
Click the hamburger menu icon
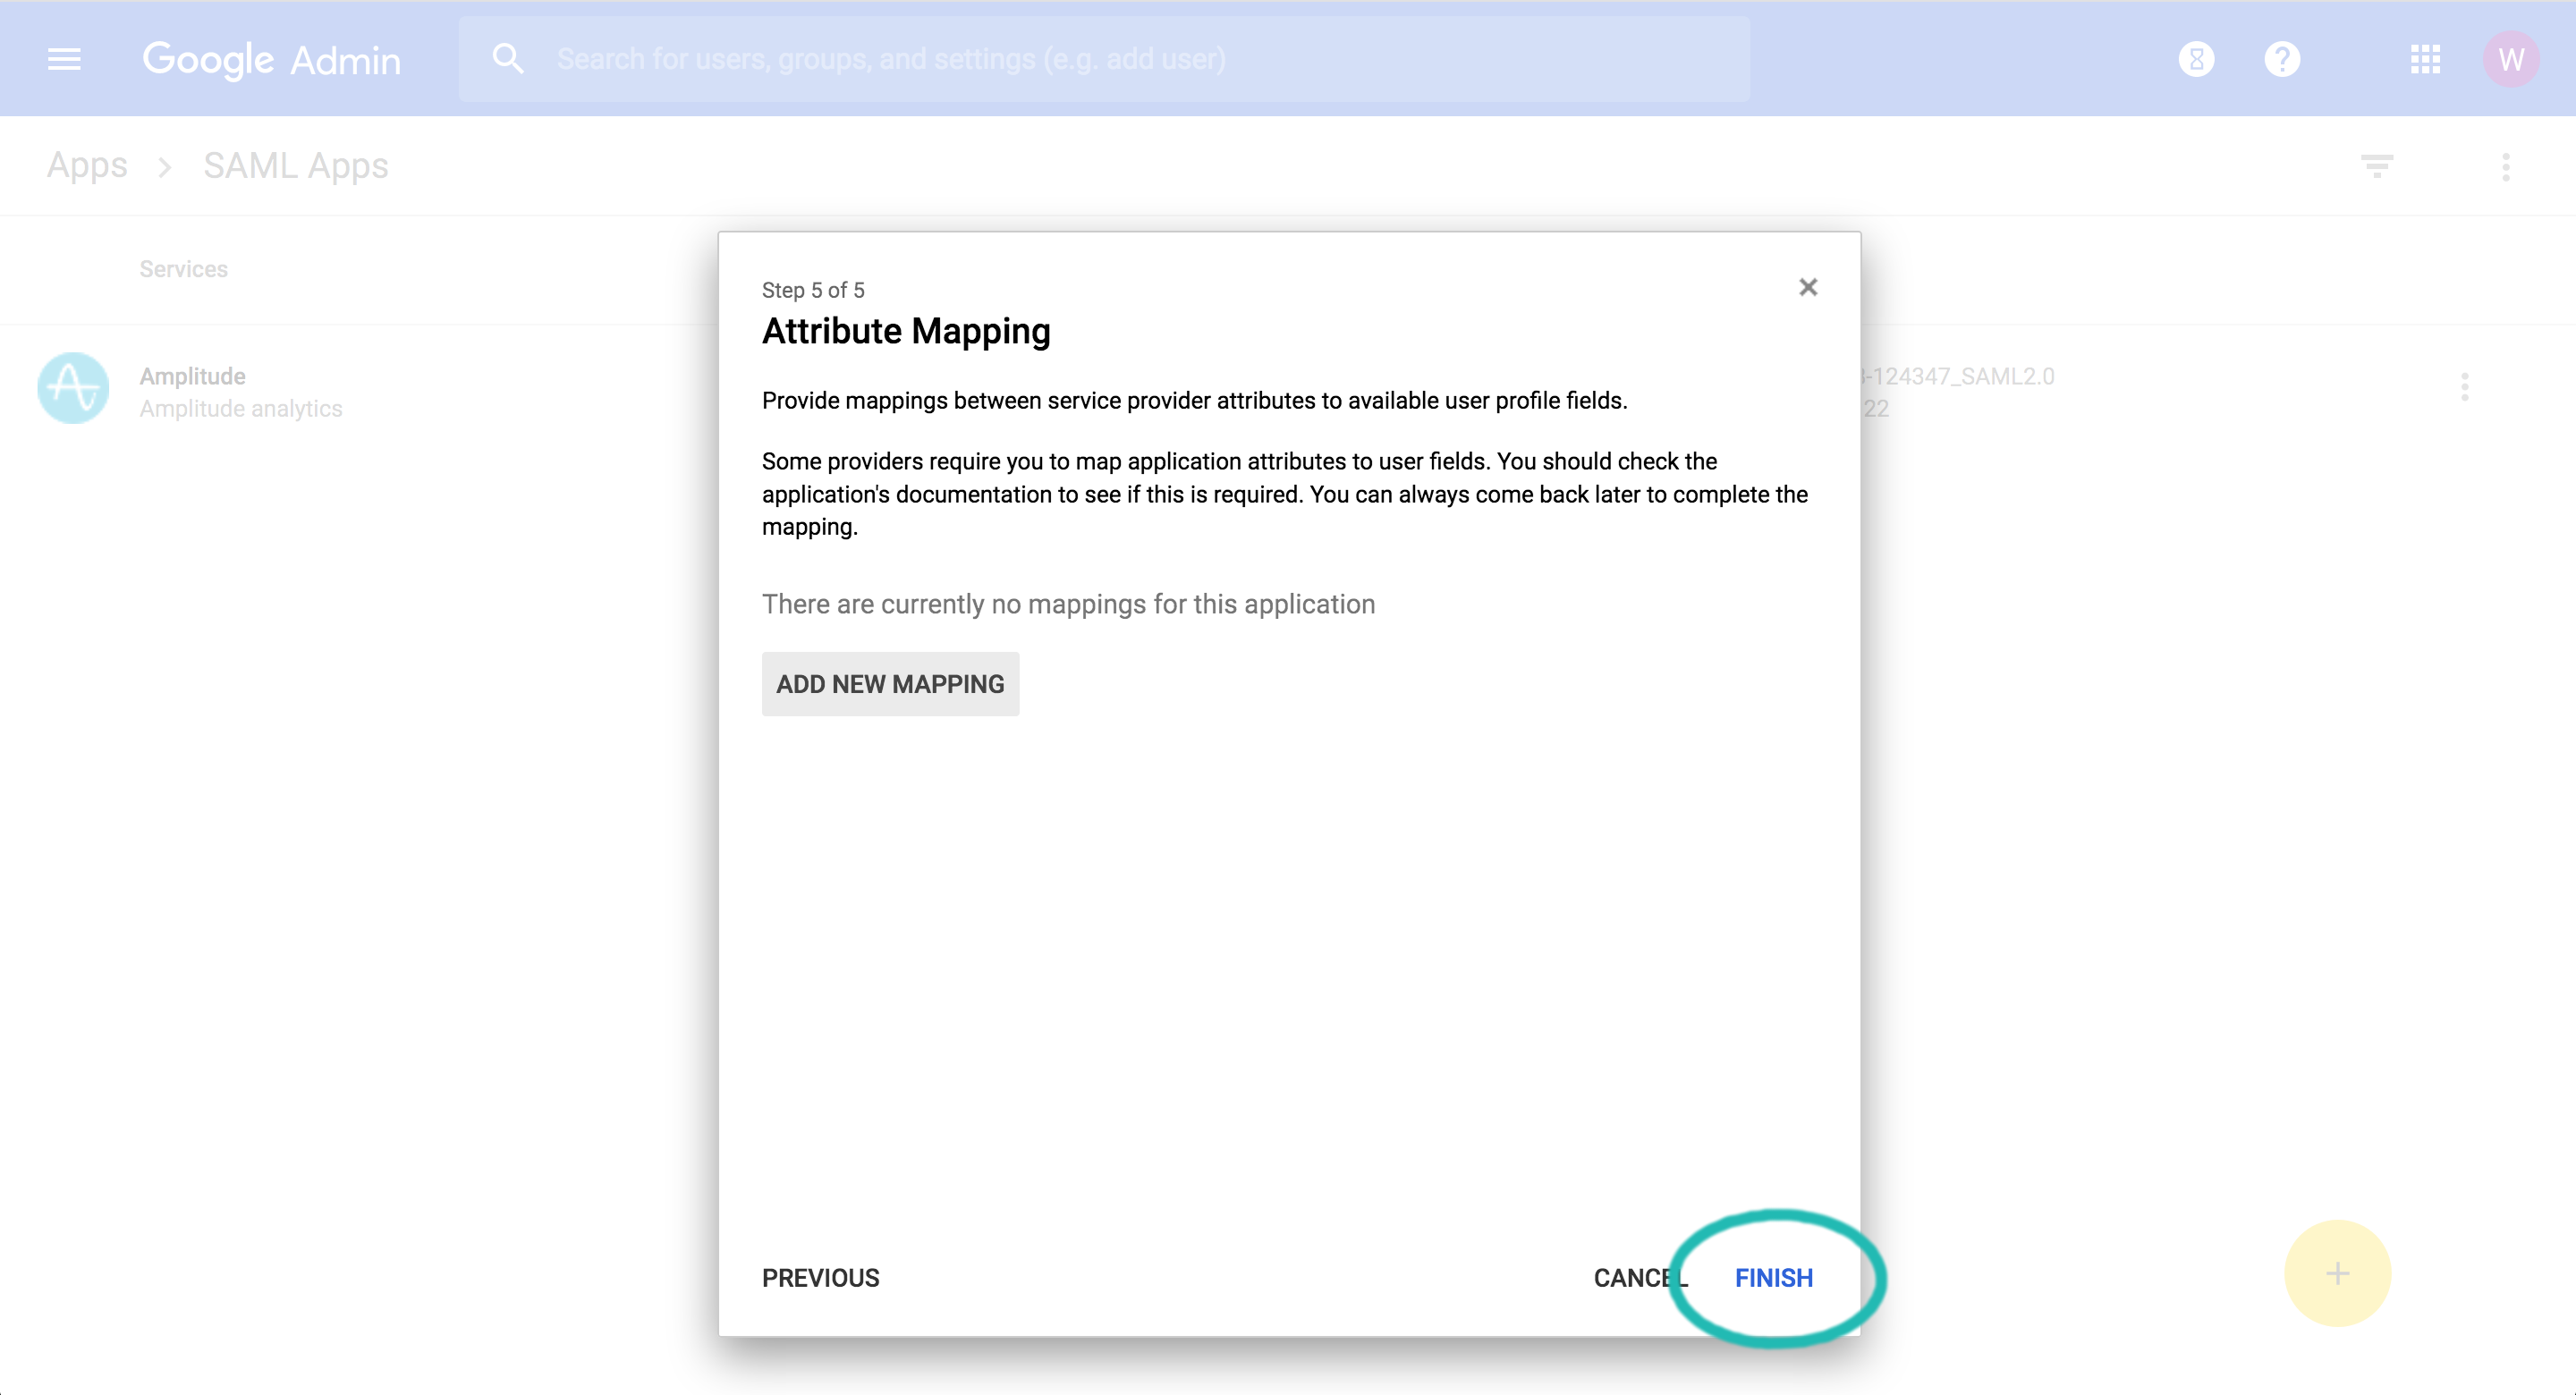tap(64, 58)
